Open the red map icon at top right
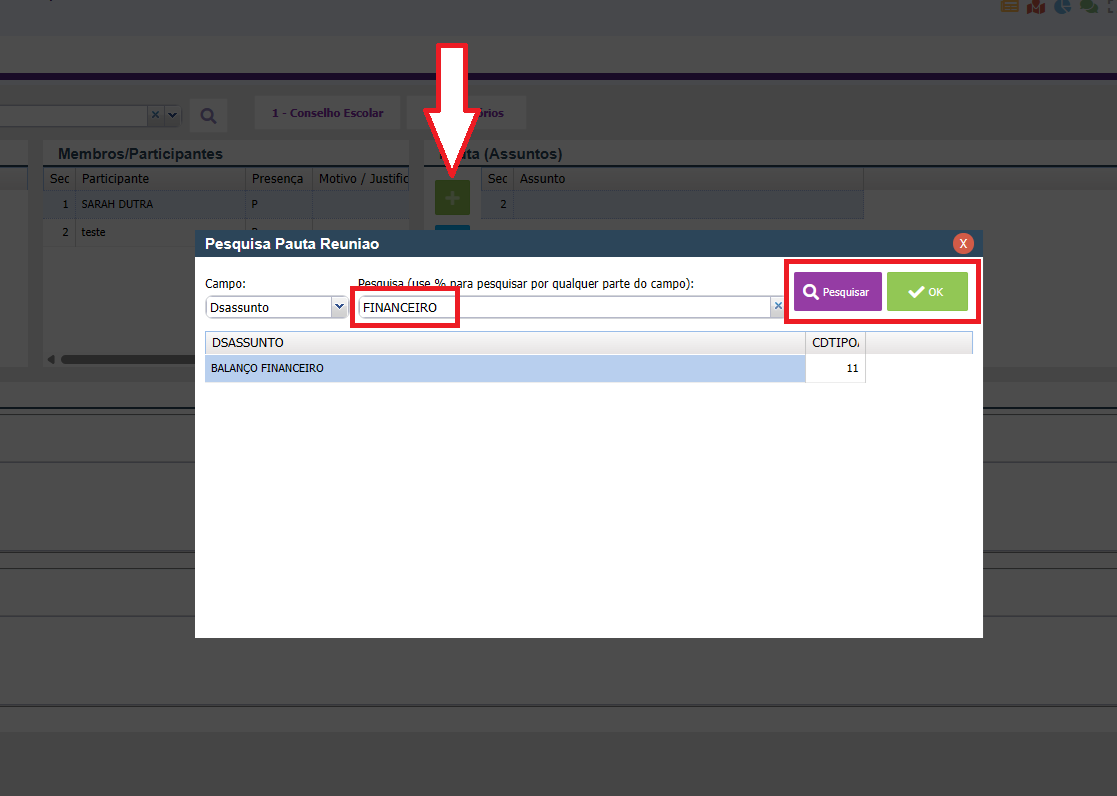Image resolution: width=1117 pixels, height=796 pixels. point(1036,6)
